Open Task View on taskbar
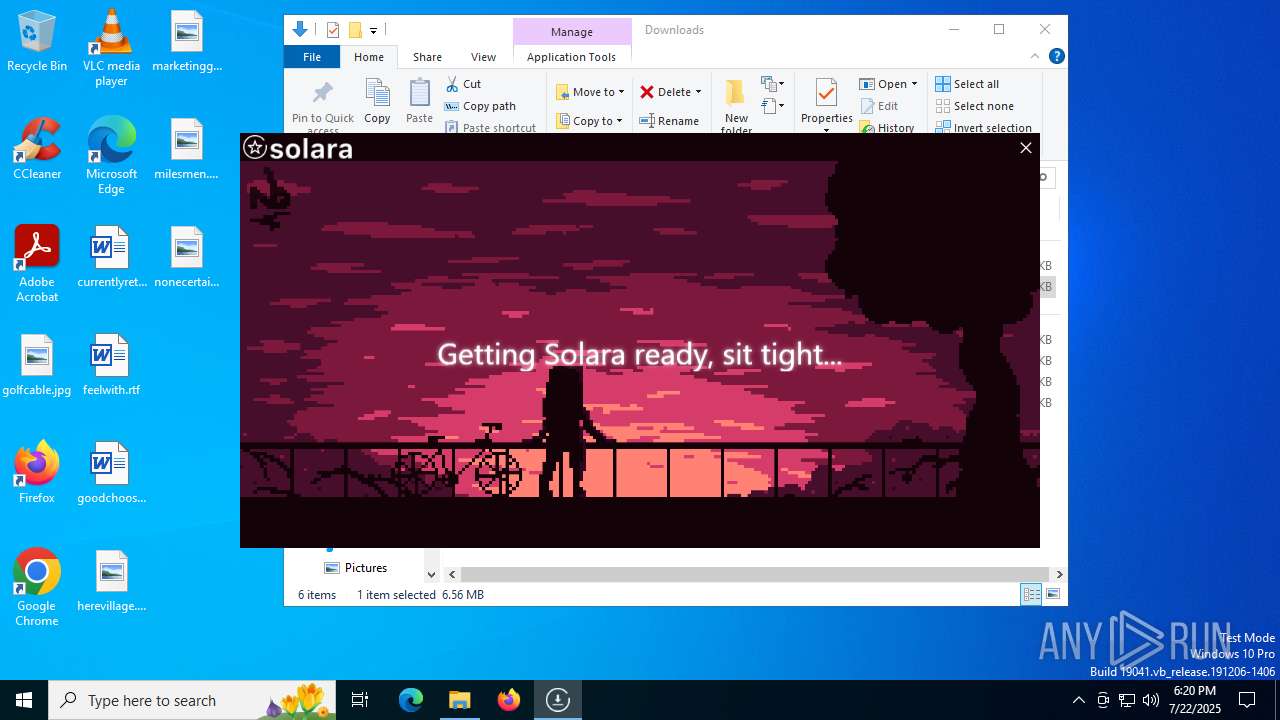The image size is (1280, 720). click(360, 700)
